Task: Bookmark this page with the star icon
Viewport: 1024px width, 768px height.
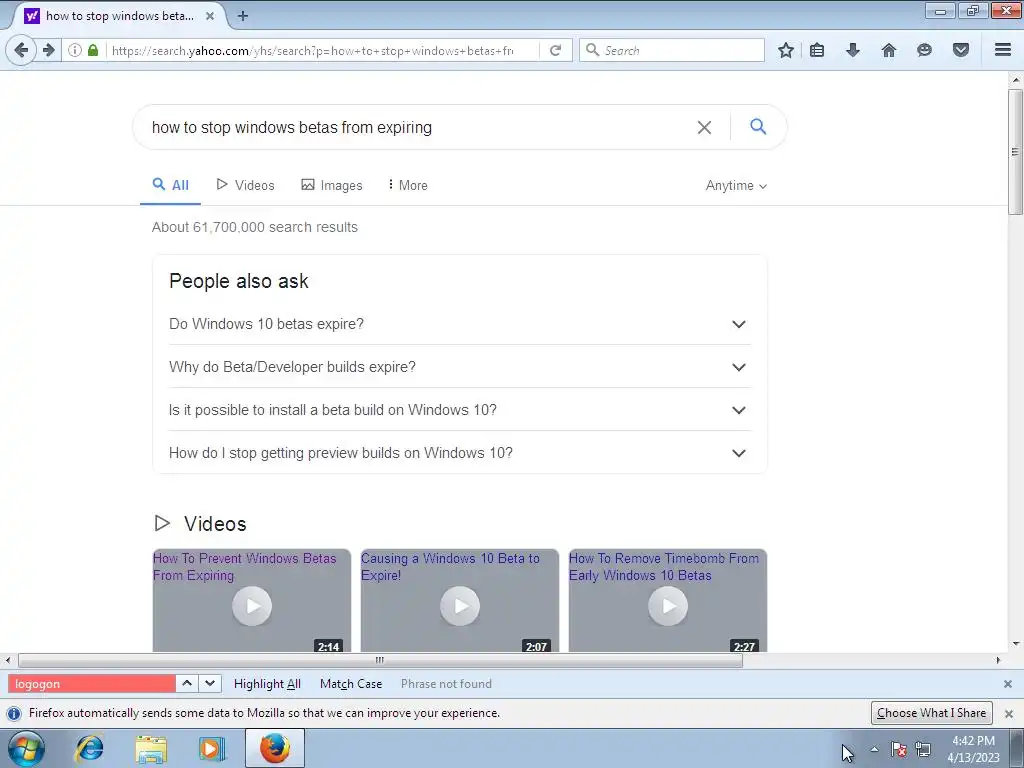Action: 786,50
